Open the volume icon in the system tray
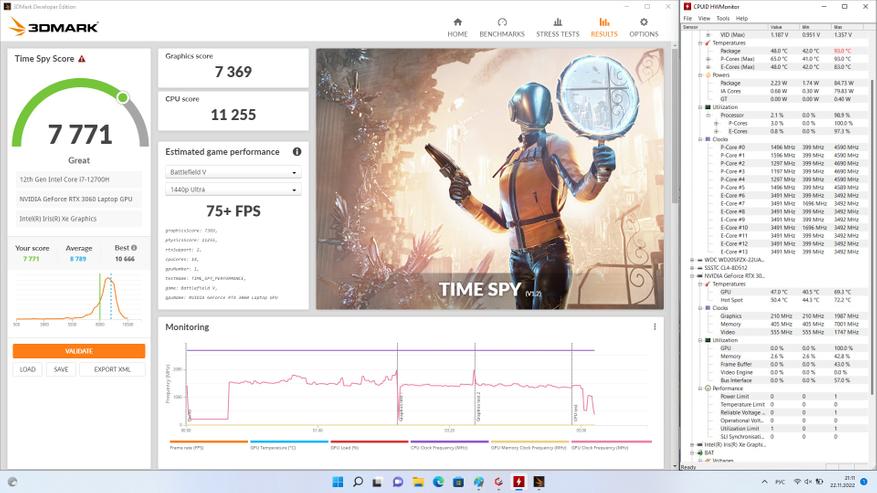Screen dimensions: 877x493 coord(808,482)
